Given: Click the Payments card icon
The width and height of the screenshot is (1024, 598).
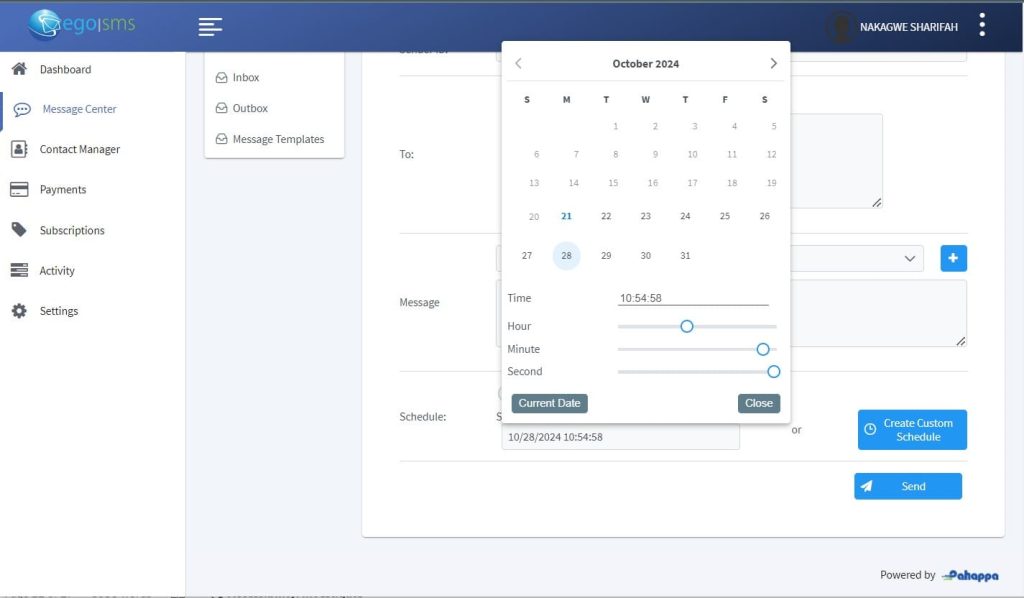Looking at the screenshot, I should pyautogui.click(x=18, y=190).
